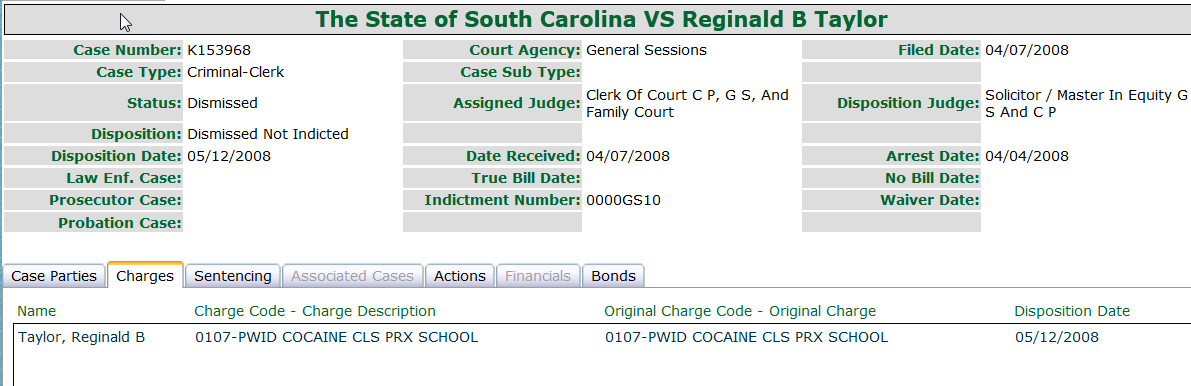This screenshot has width=1191, height=386.
Task: Switch to the Bonds tab
Action: pos(613,276)
